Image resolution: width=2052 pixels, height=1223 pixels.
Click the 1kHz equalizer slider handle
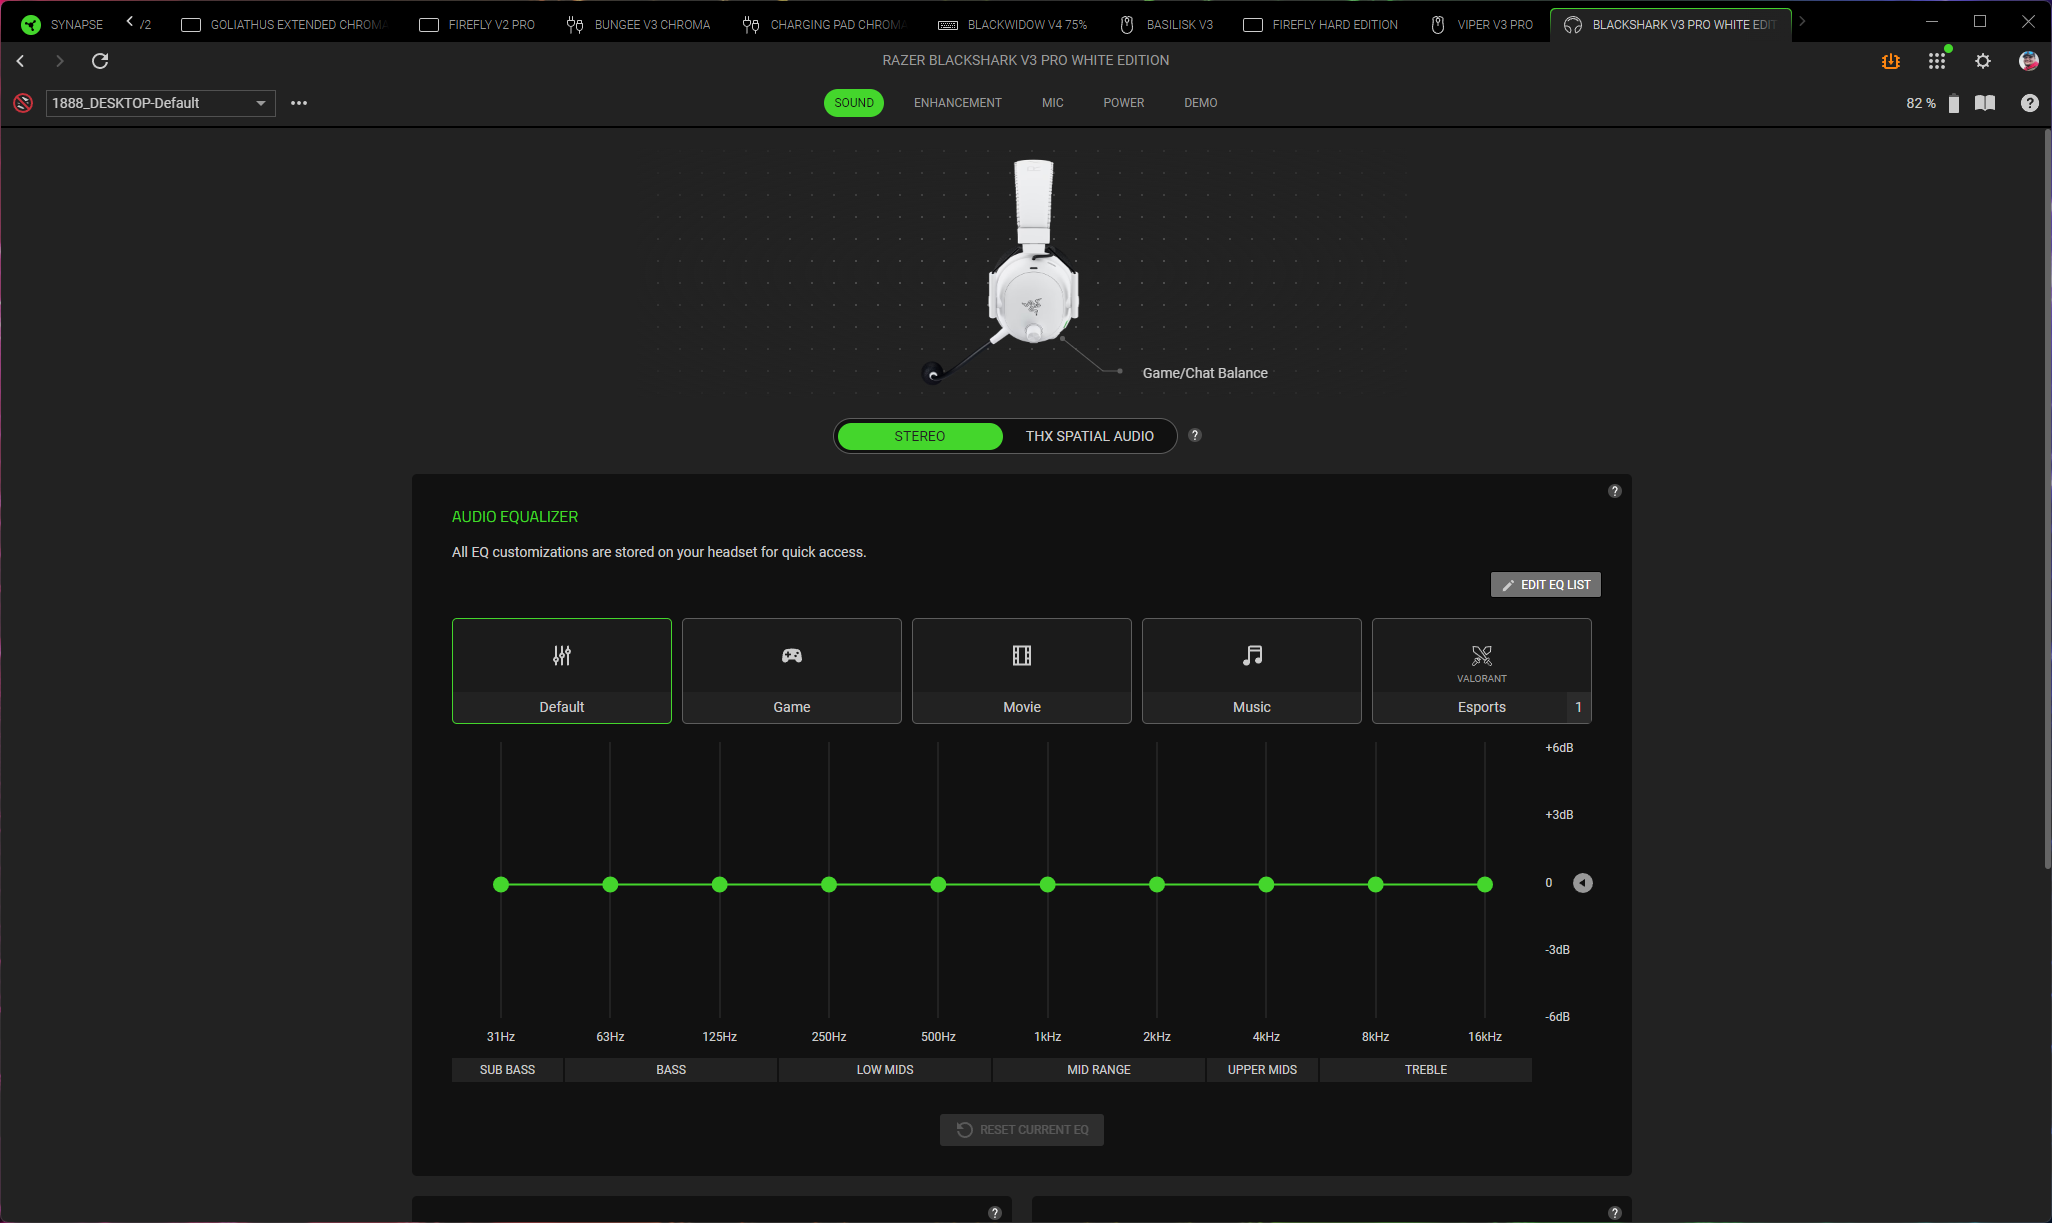[1047, 884]
